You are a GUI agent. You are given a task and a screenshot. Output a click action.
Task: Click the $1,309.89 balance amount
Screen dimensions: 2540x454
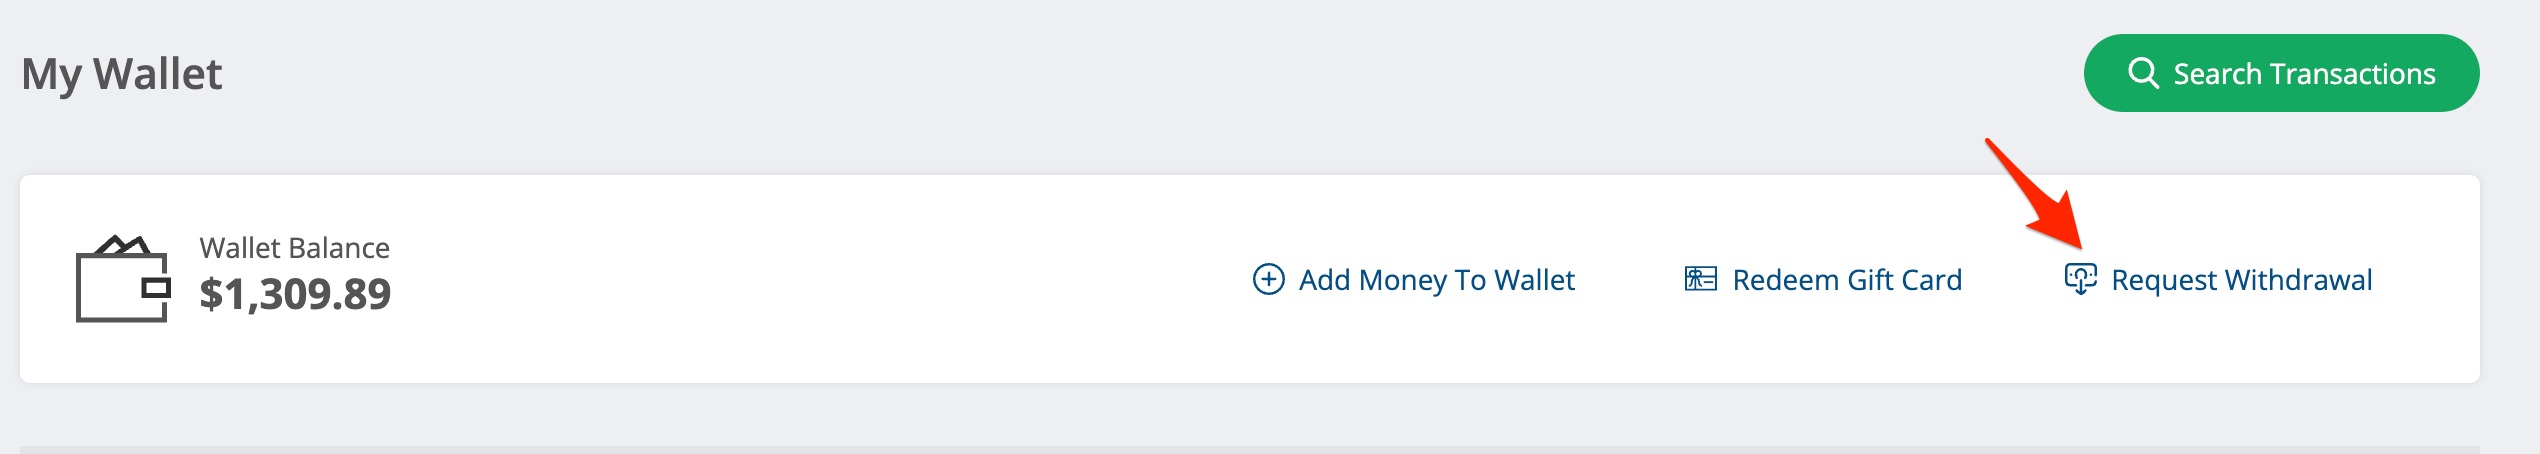[295, 294]
